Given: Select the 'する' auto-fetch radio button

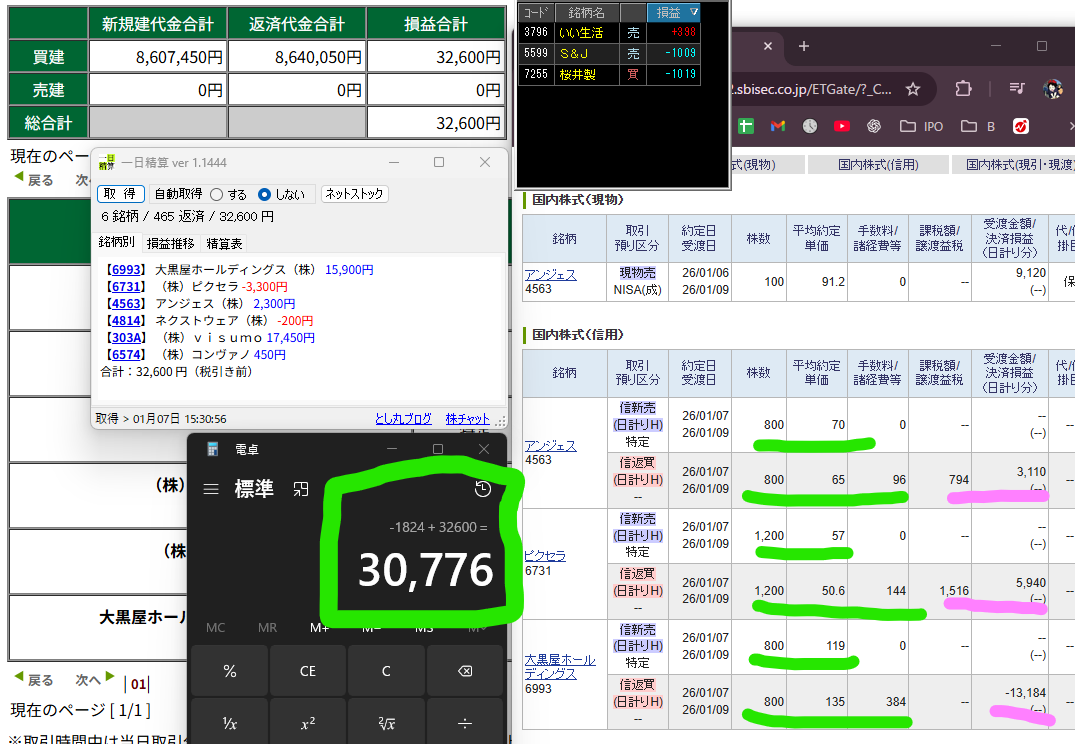Looking at the screenshot, I should point(216,194).
